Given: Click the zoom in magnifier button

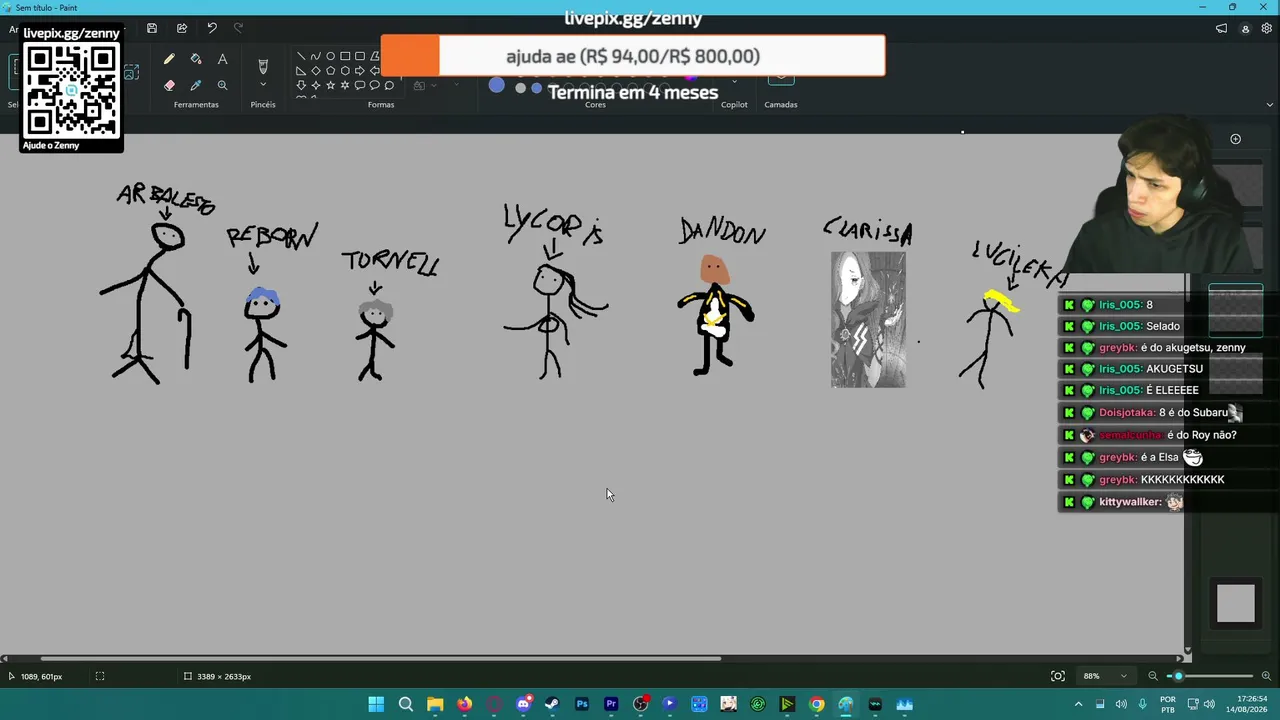Looking at the screenshot, I should coord(1267,676).
